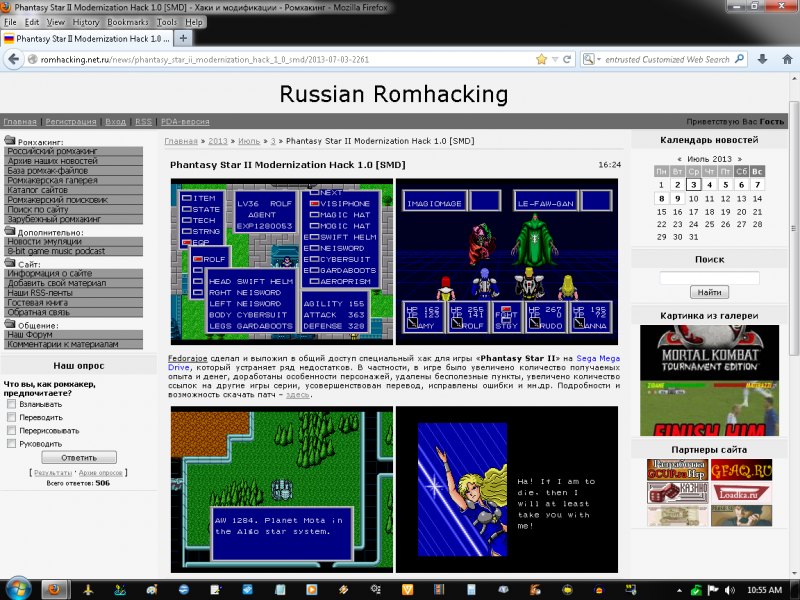Viewport: 800px width, 600px height.
Task: Focus the address bar URL field
Action: [286, 59]
